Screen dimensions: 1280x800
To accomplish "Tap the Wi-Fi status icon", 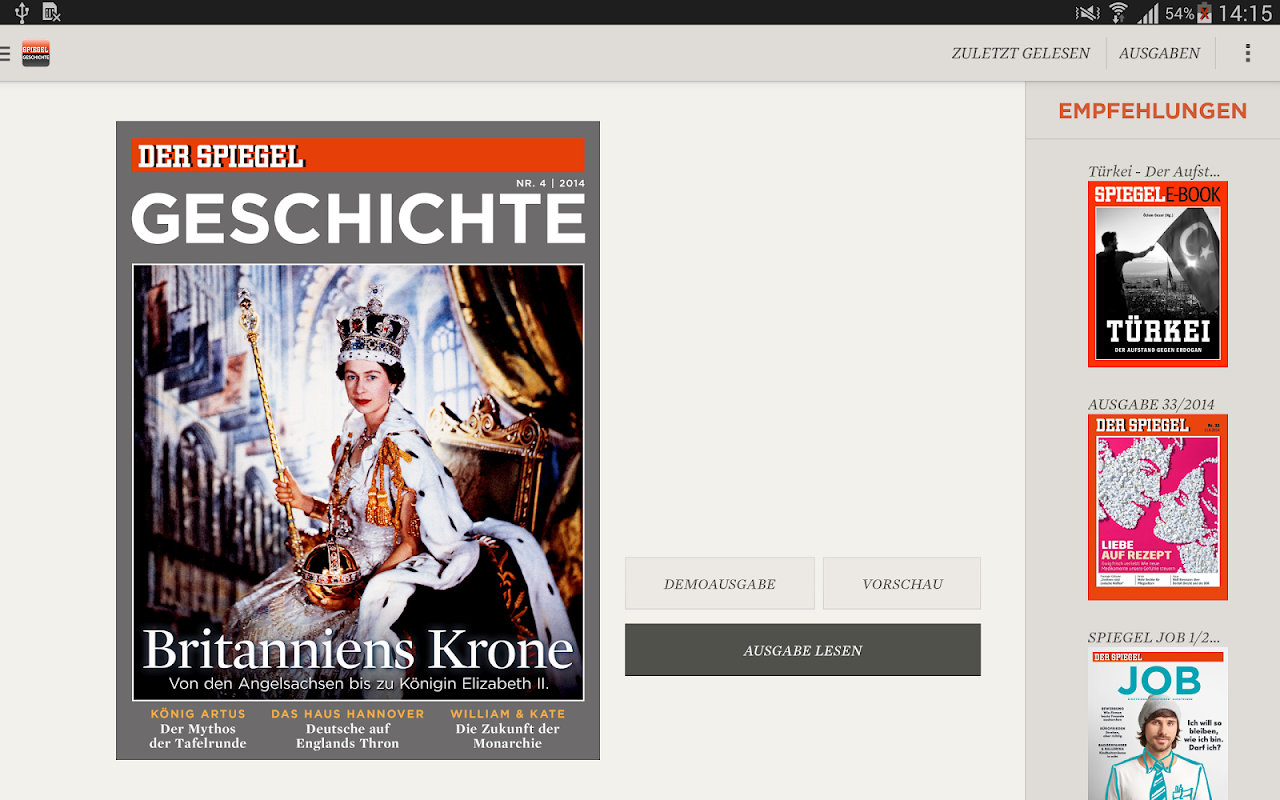I will (1118, 13).
